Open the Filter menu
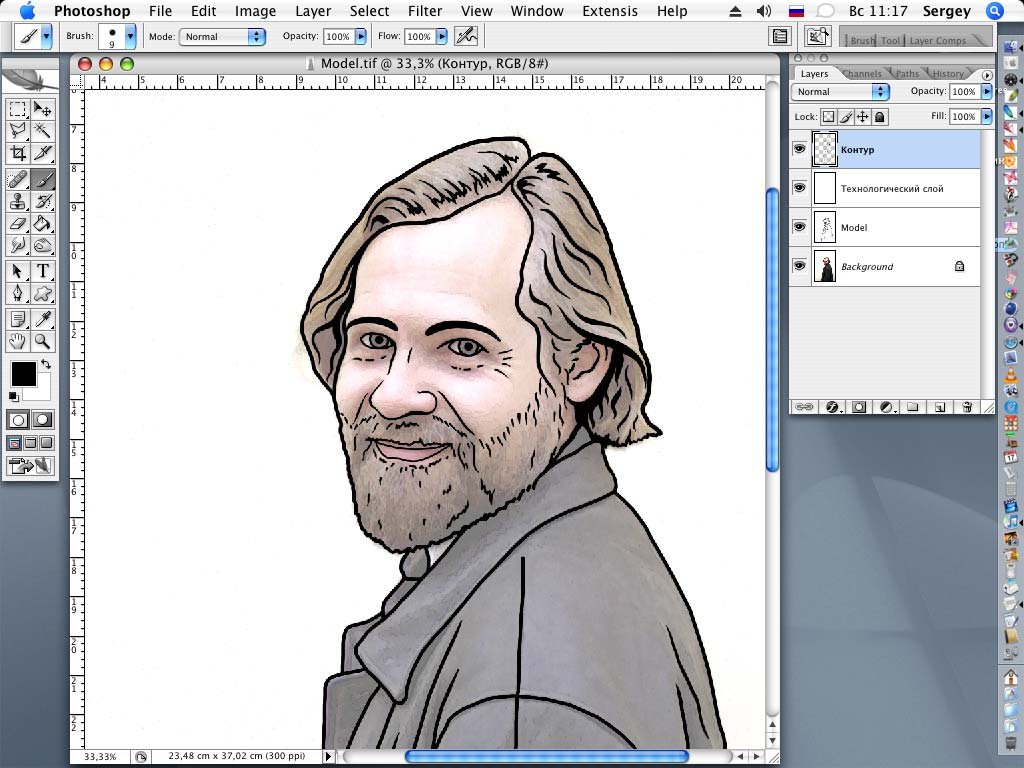Screen dimensions: 1024x768 tap(425, 11)
